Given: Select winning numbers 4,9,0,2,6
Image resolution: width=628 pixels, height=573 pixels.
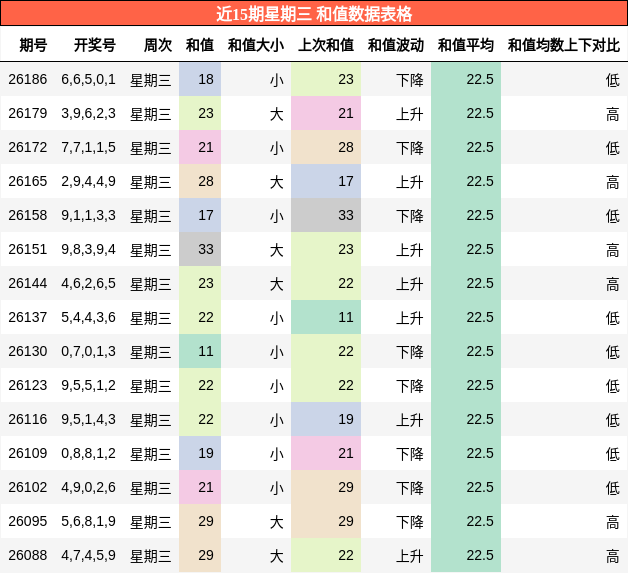Looking at the screenshot, I should pyautogui.click(x=89, y=487).
